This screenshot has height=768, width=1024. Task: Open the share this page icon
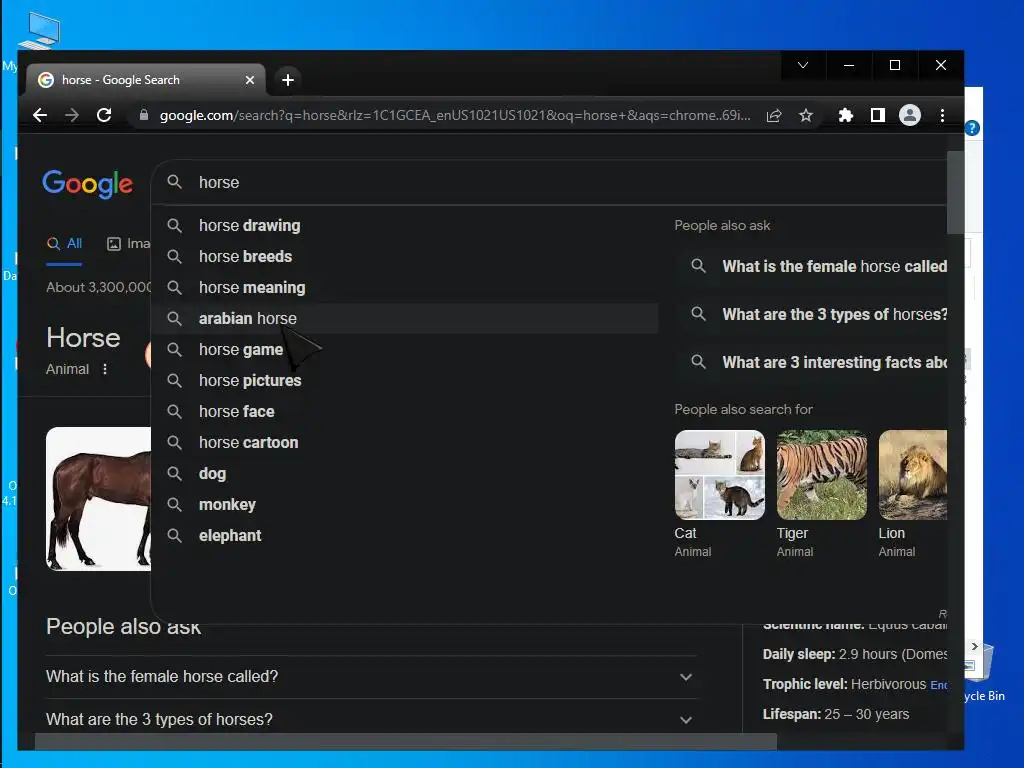pos(774,116)
